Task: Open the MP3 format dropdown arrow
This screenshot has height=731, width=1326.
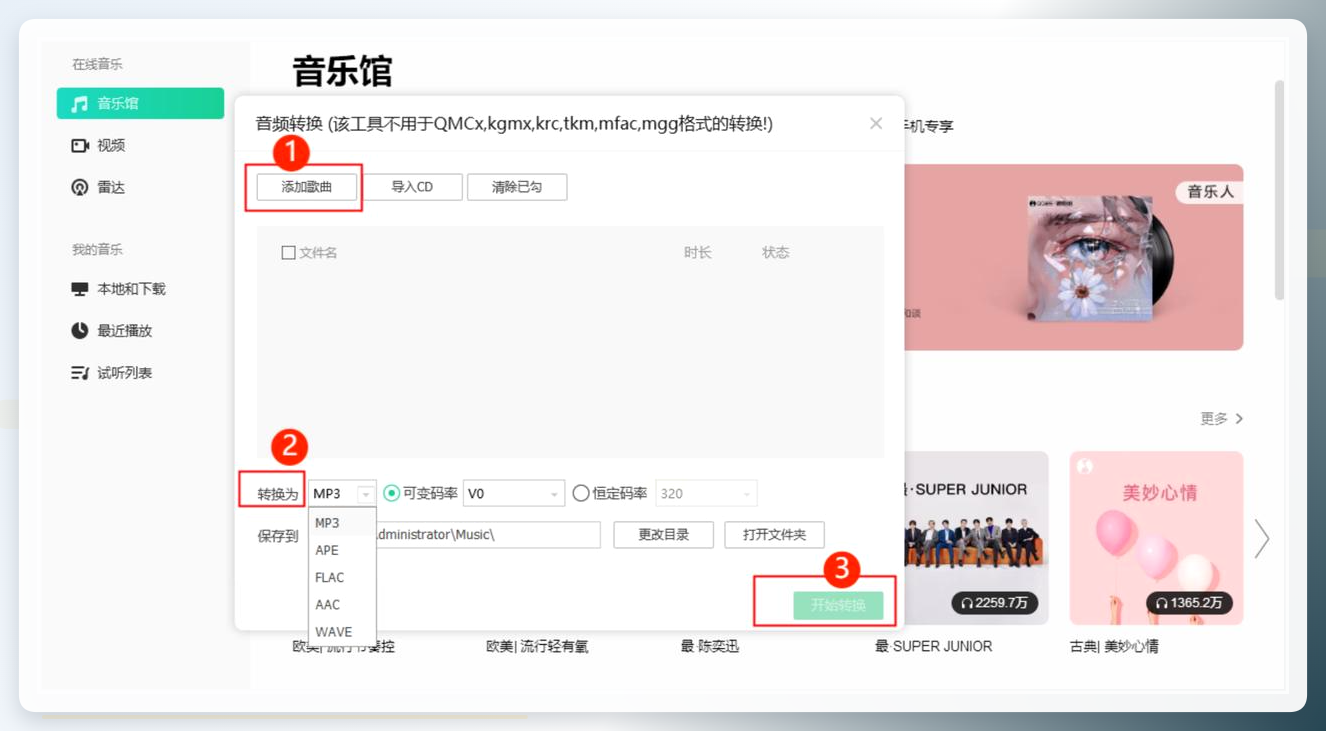Action: click(366, 494)
